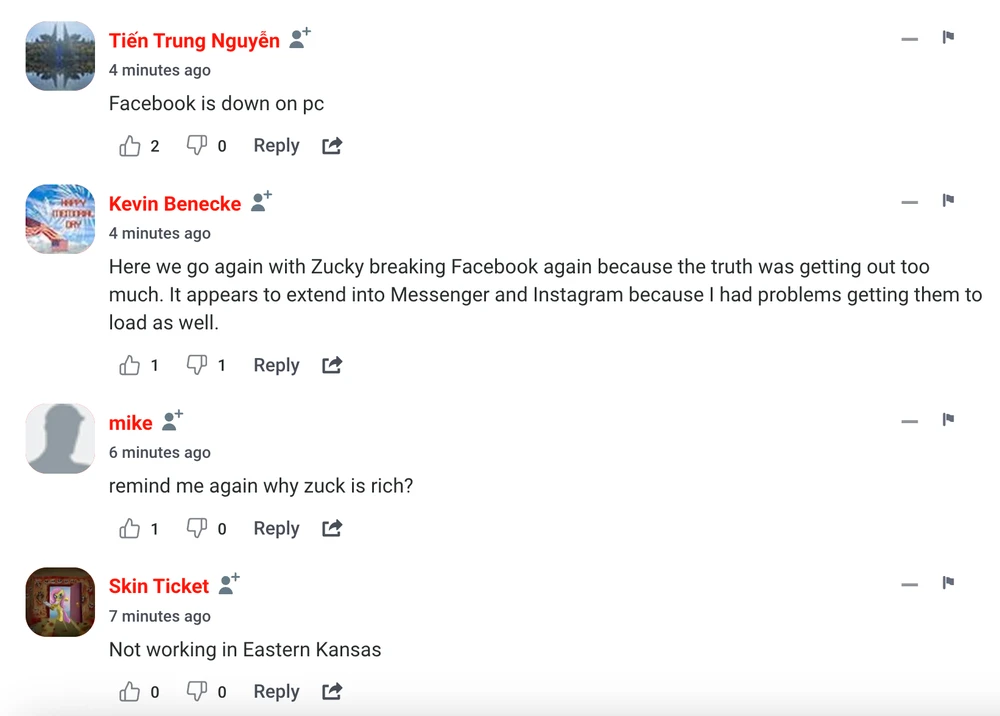Downvote mike's zuck is rich comment
This screenshot has height=716, width=1000.
click(x=197, y=528)
